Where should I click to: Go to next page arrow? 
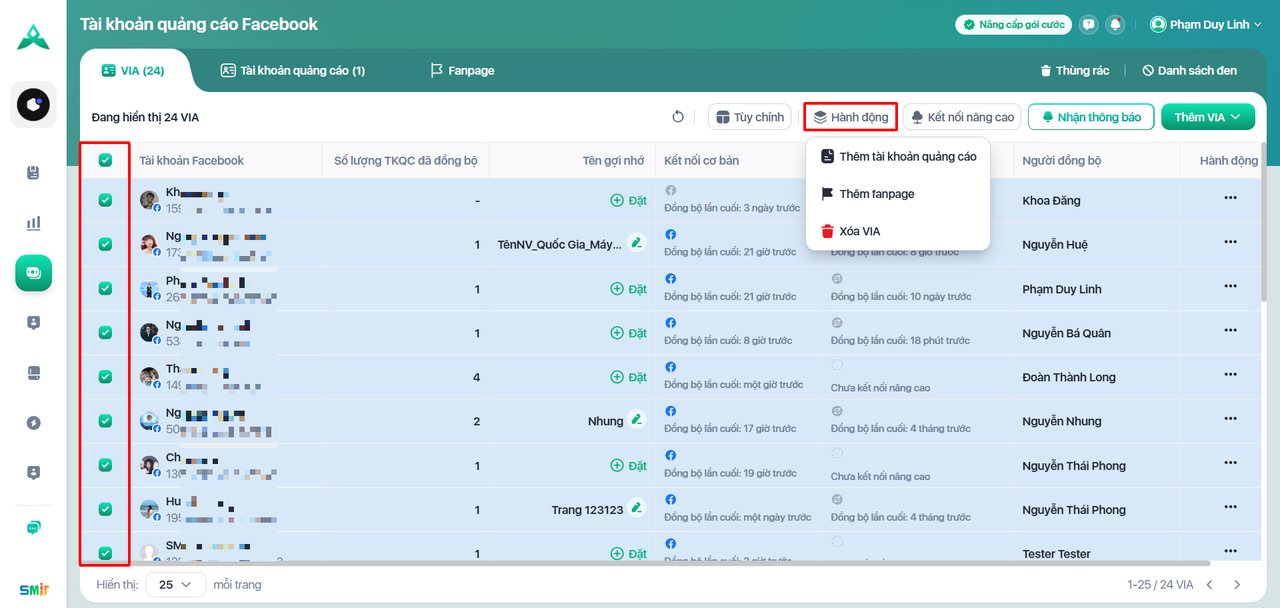point(1237,584)
